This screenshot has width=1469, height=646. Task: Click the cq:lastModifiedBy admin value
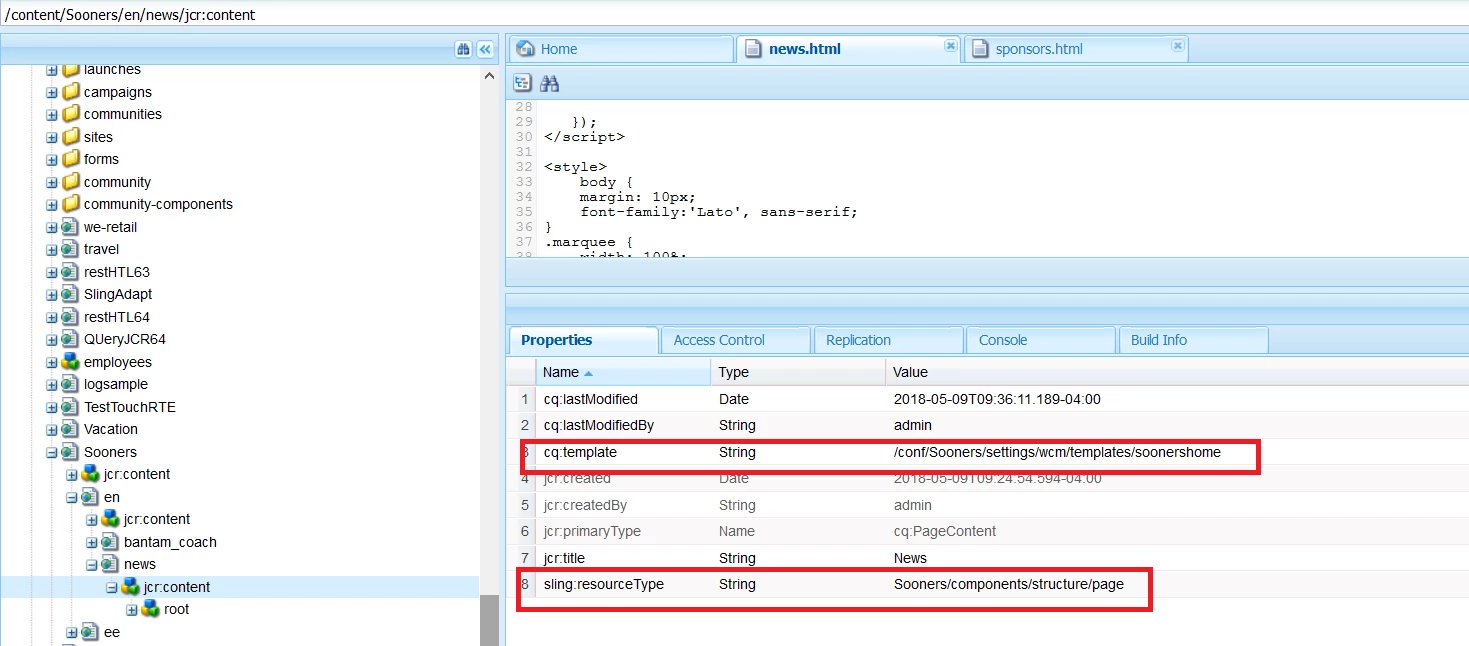912,425
